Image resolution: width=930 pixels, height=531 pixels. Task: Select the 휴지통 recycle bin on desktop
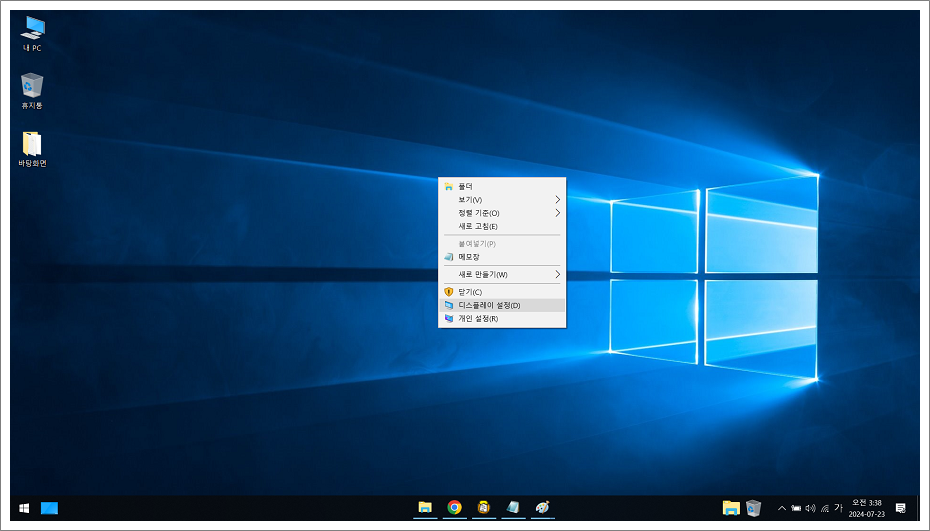pyautogui.click(x=32, y=91)
